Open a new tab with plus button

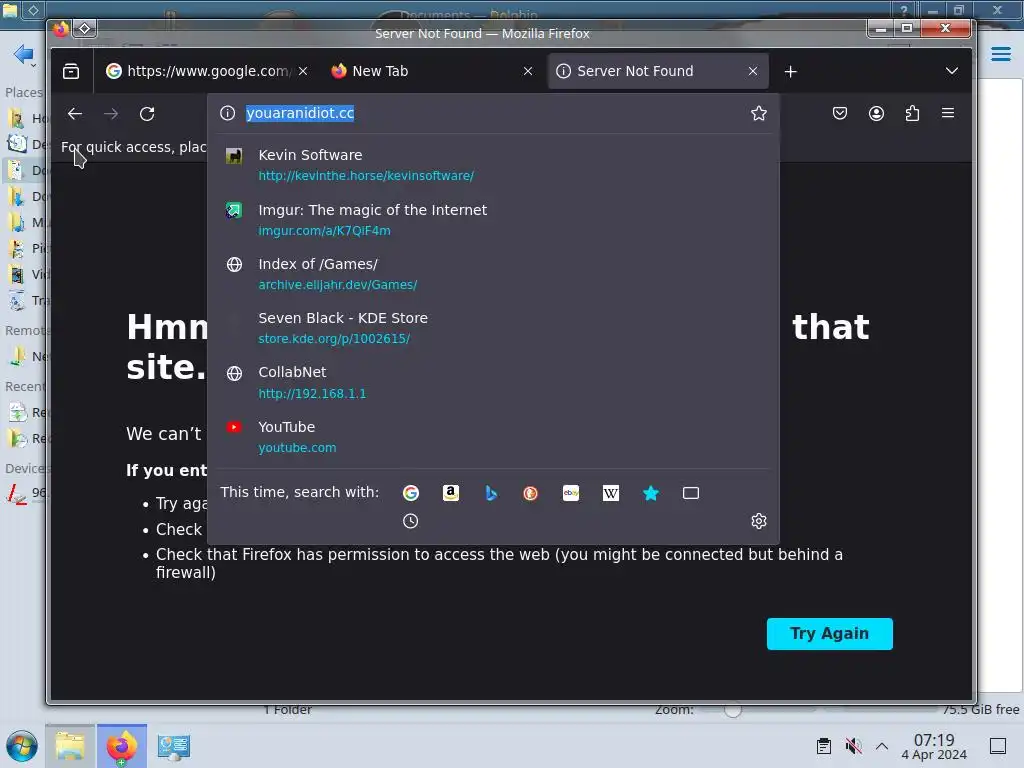pos(790,71)
